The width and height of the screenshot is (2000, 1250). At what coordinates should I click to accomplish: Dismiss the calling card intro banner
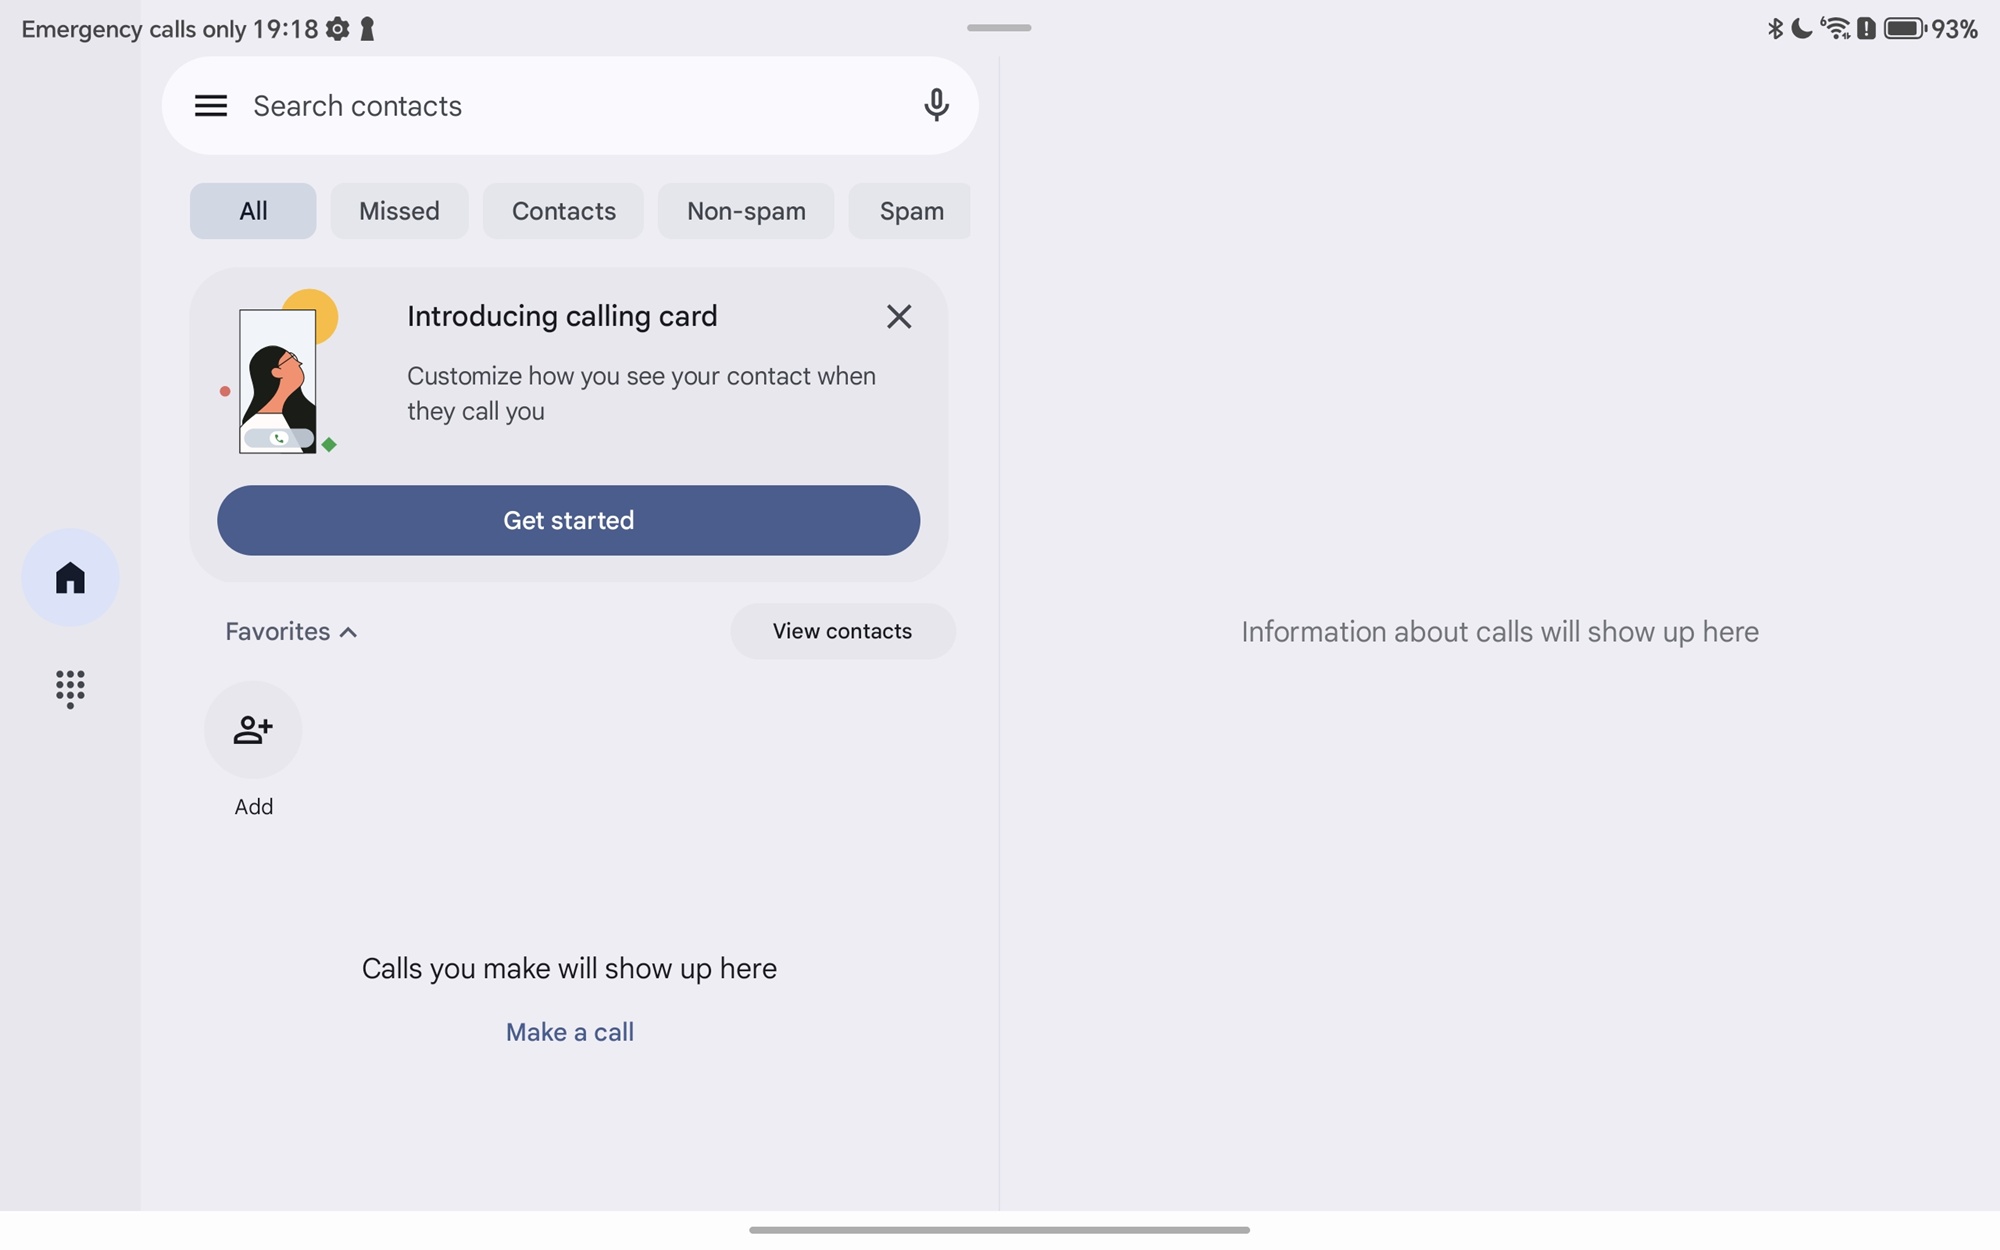pyautogui.click(x=898, y=317)
